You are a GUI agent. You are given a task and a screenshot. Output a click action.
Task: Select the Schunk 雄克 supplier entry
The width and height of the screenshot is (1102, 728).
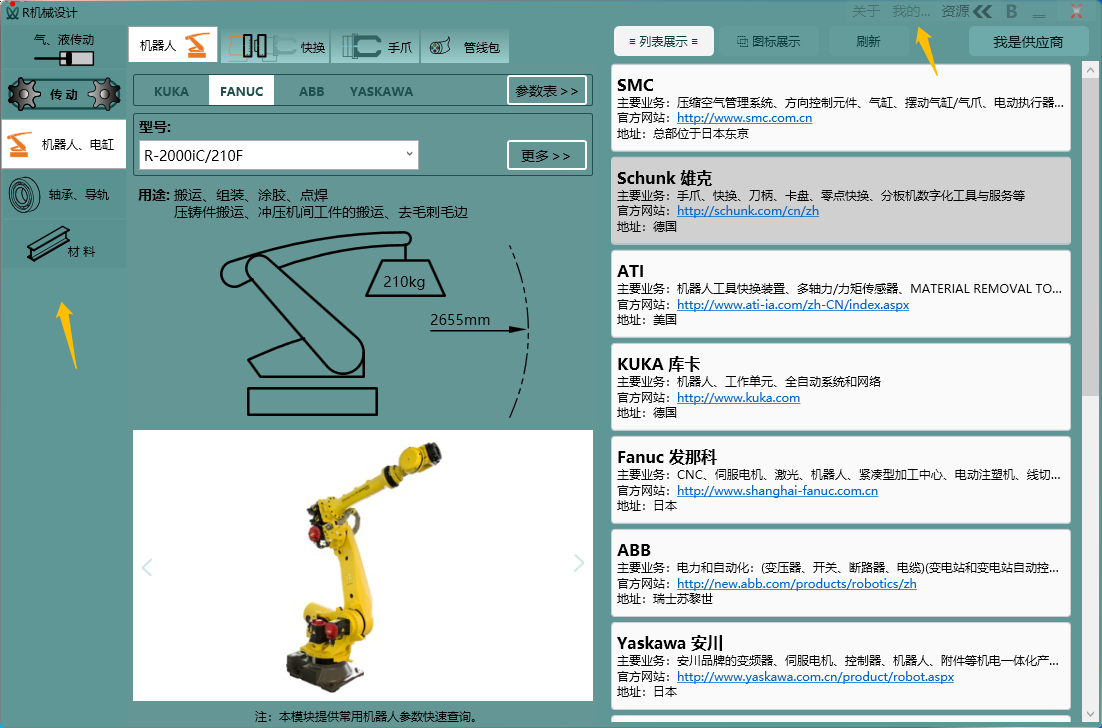841,201
